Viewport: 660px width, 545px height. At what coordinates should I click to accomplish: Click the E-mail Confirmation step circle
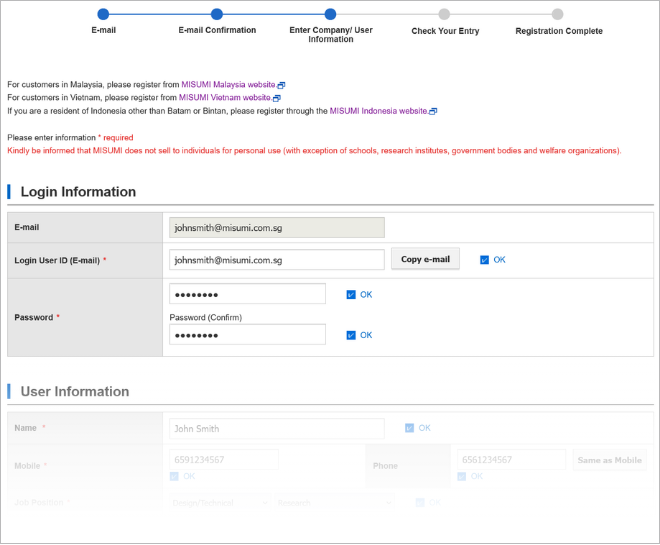(x=217, y=14)
